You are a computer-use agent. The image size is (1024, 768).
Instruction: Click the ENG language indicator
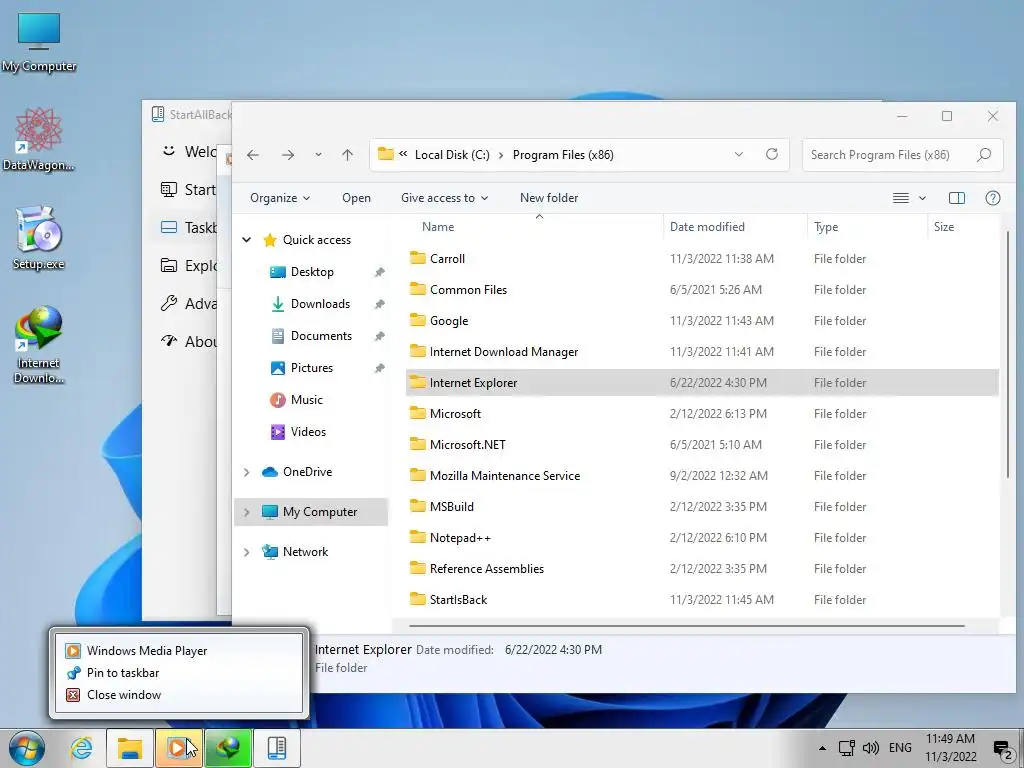pos(900,748)
